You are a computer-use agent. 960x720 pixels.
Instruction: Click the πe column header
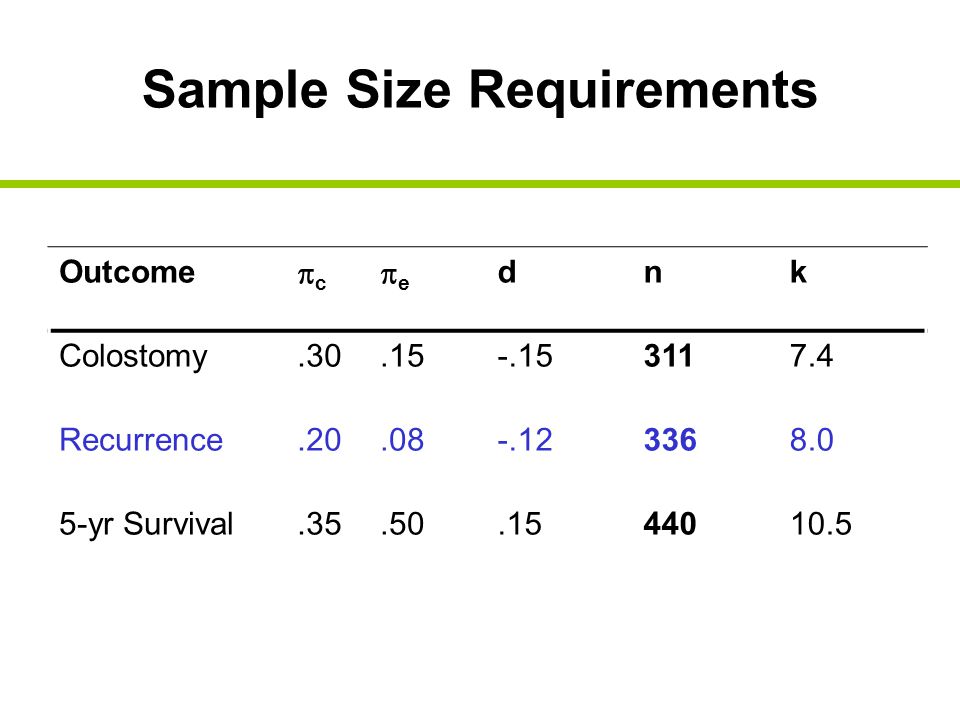[395, 277]
